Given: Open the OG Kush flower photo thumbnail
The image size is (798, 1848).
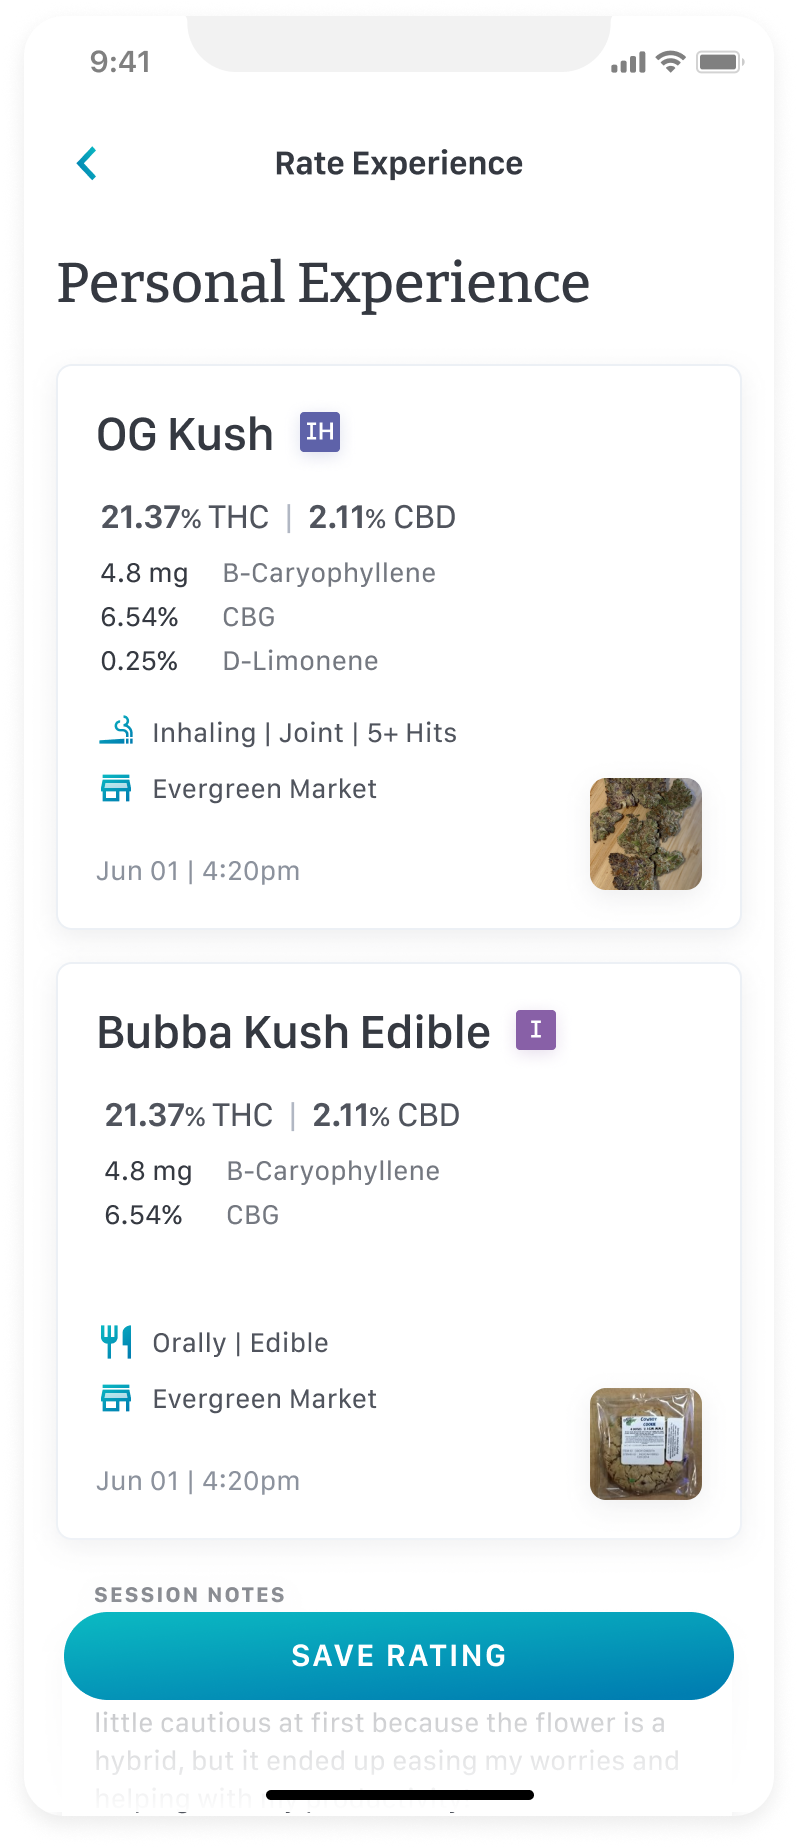Looking at the screenshot, I should [646, 834].
